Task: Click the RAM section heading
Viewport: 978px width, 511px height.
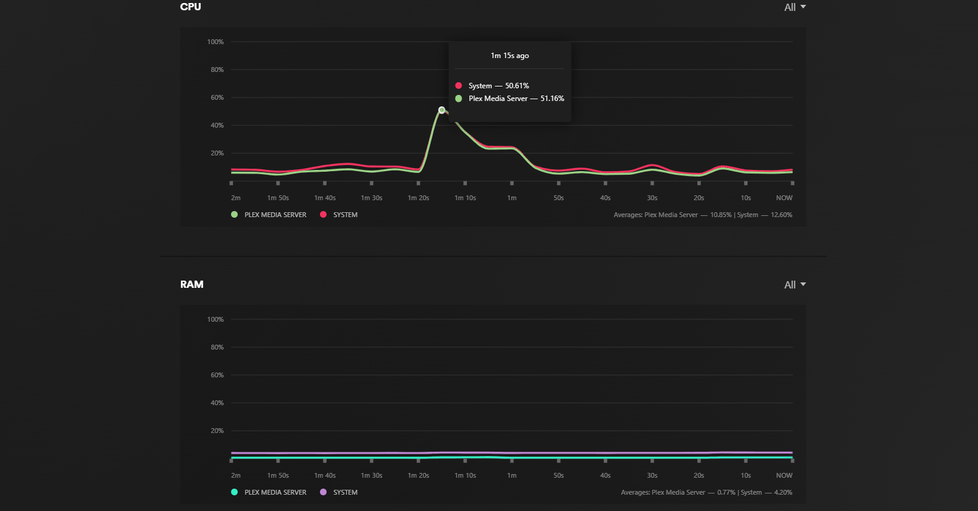Action: (x=191, y=285)
